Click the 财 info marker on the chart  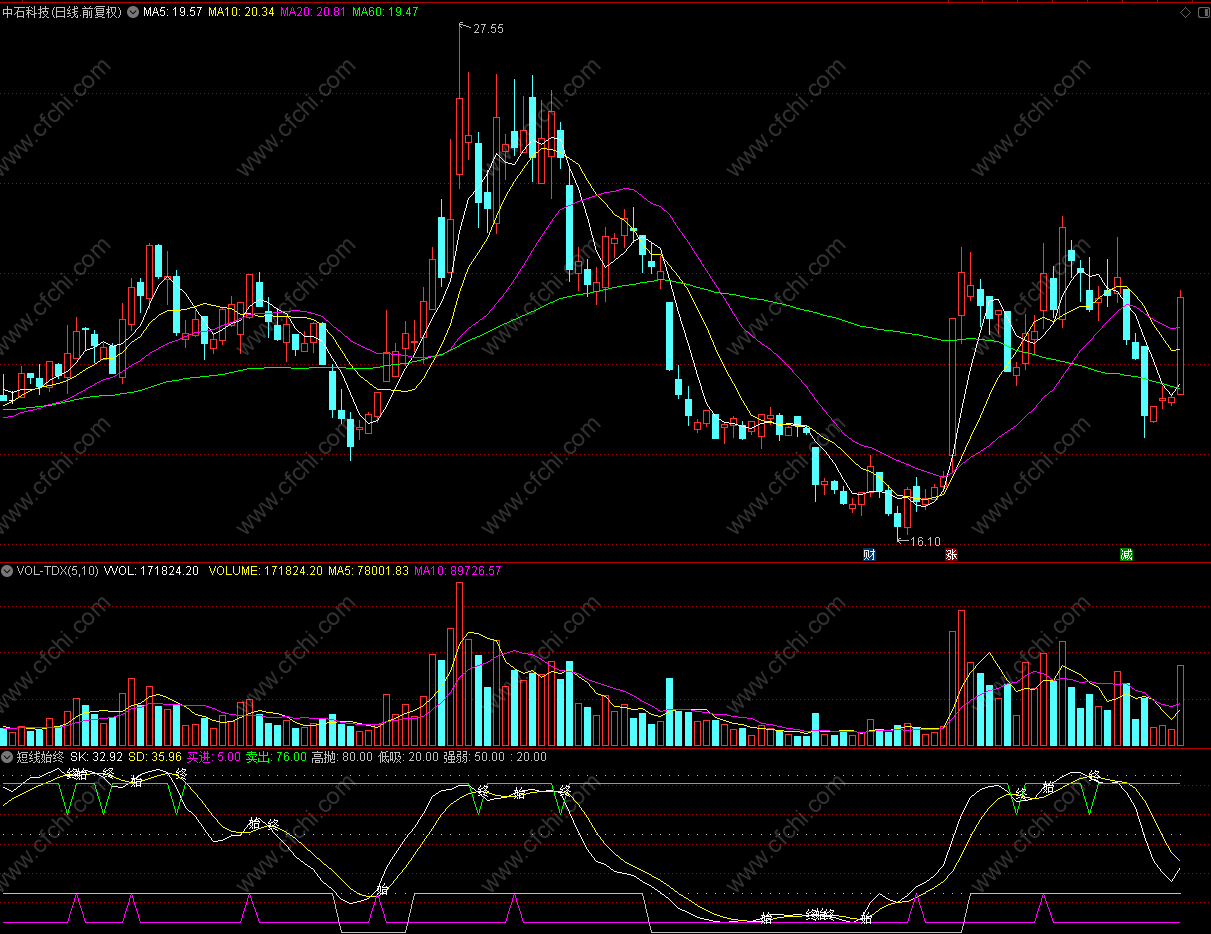(x=869, y=554)
